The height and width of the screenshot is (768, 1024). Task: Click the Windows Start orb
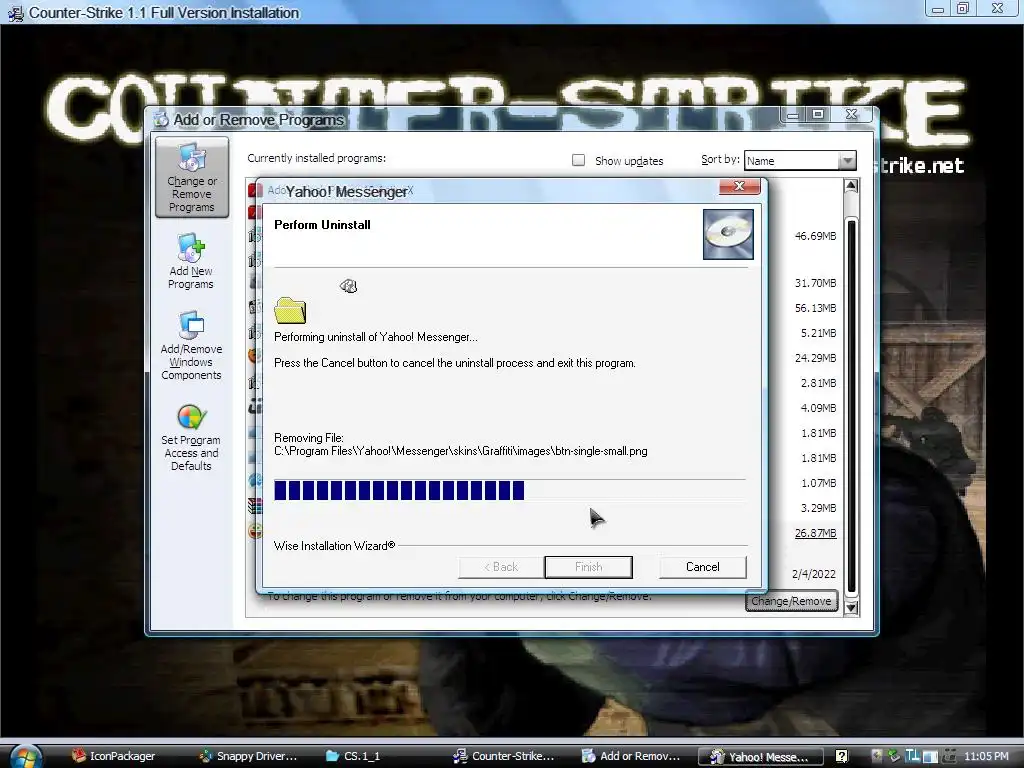[25, 756]
